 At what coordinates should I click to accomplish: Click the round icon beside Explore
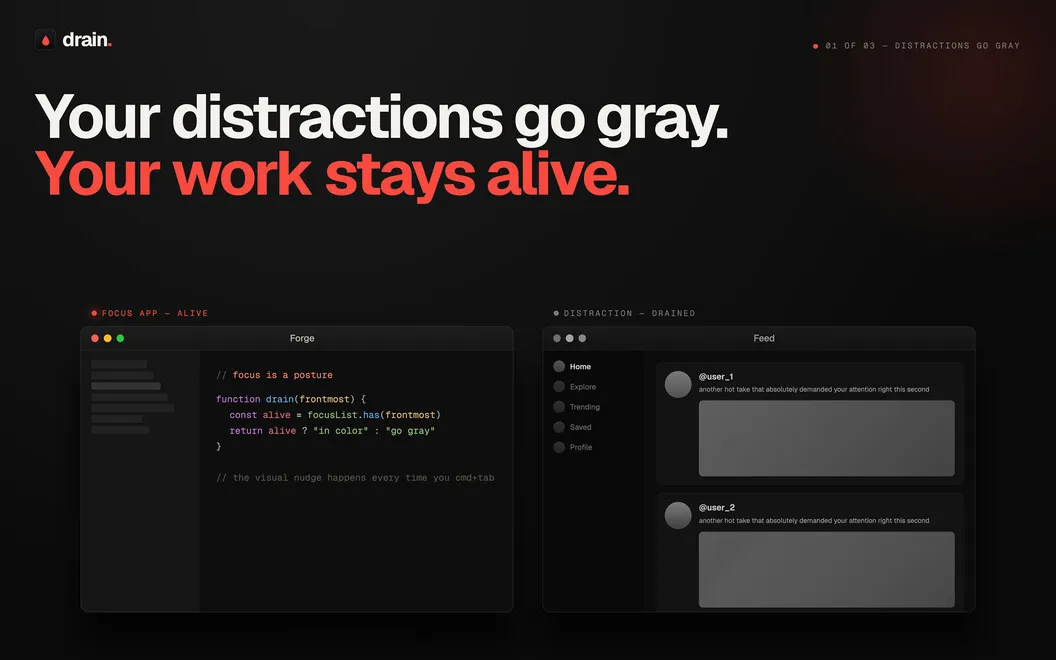[559, 387]
